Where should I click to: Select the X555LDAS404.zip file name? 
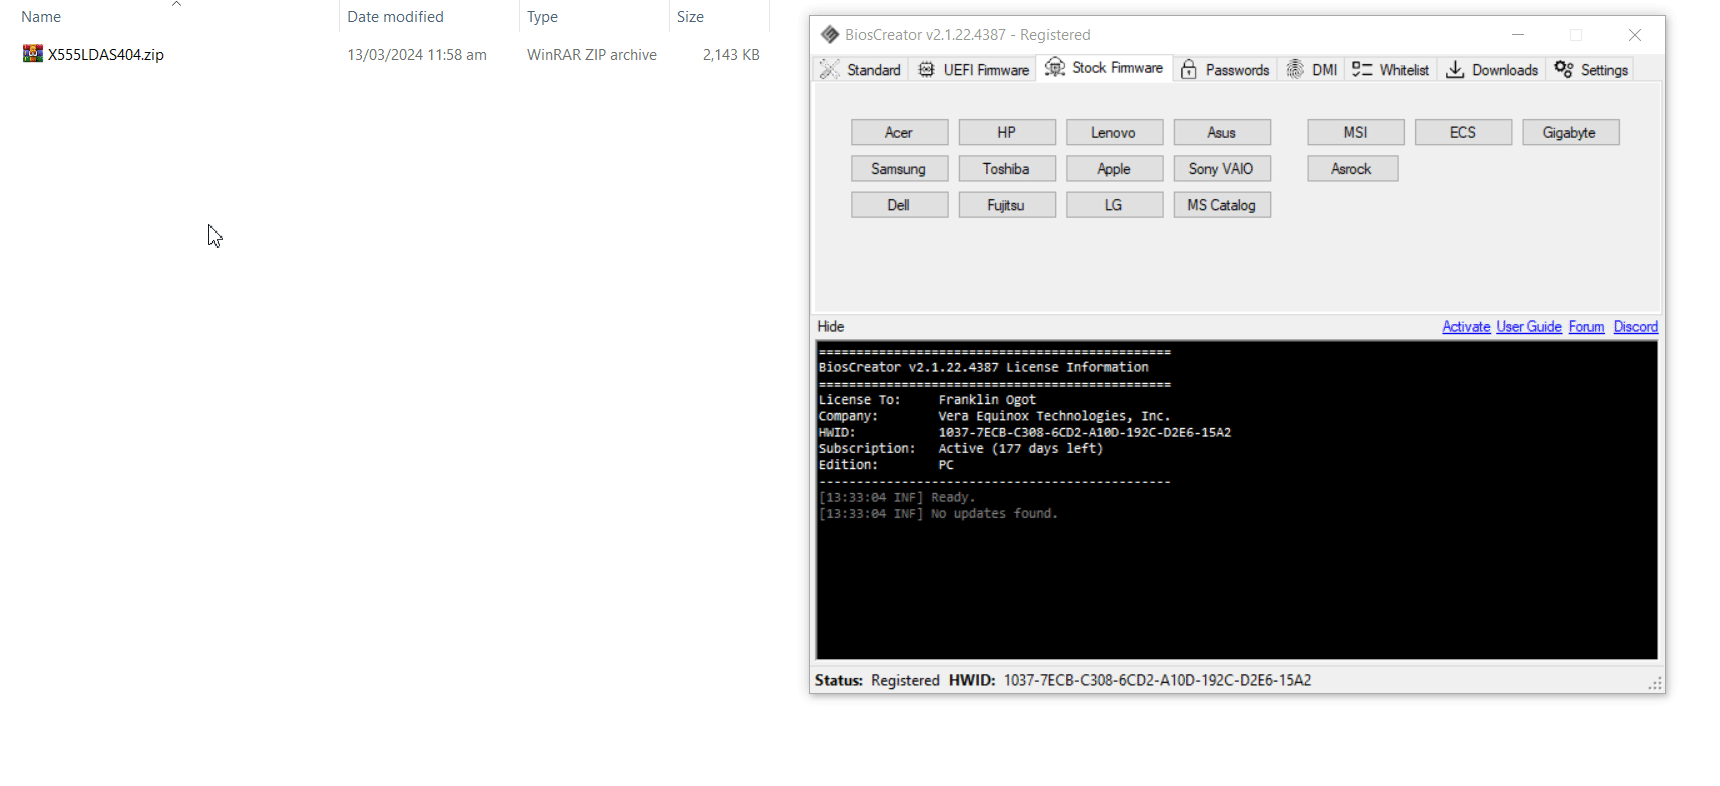click(106, 54)
